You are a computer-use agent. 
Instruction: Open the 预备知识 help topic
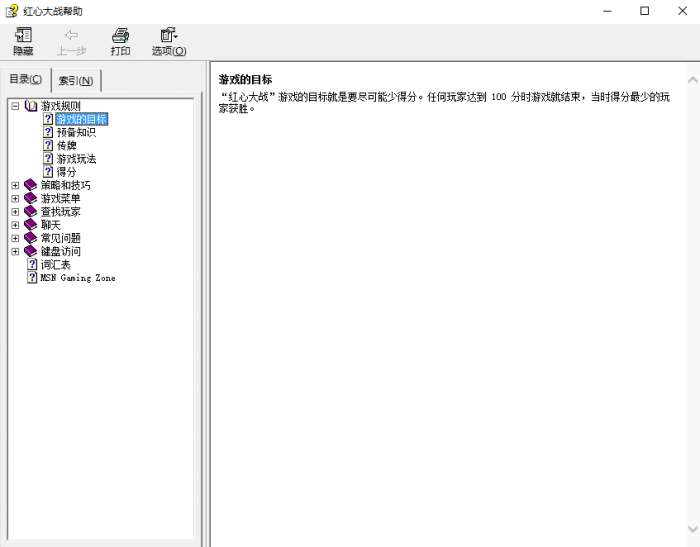(76, 132)
